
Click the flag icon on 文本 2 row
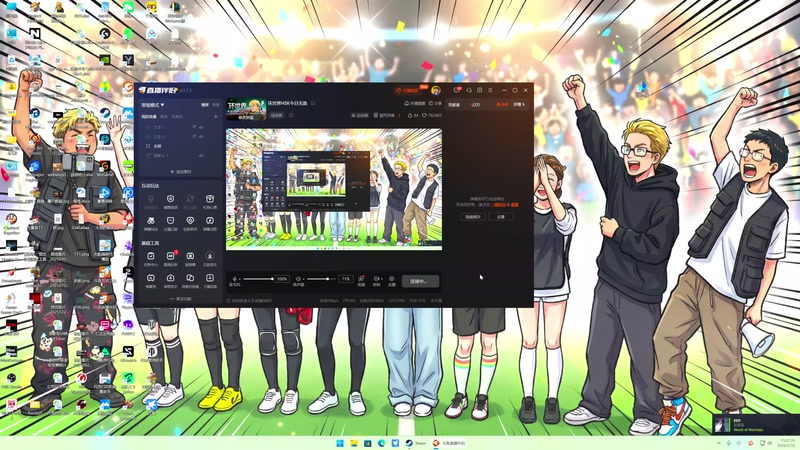tap(194, 137)
